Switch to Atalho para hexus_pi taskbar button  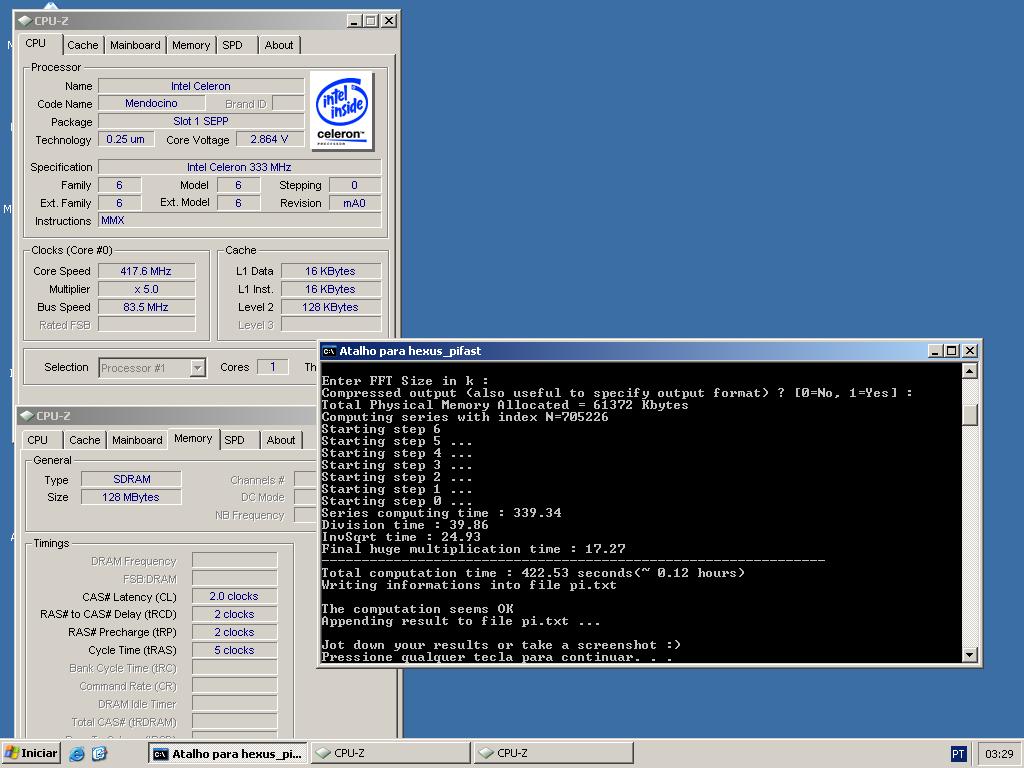[227, 754]
